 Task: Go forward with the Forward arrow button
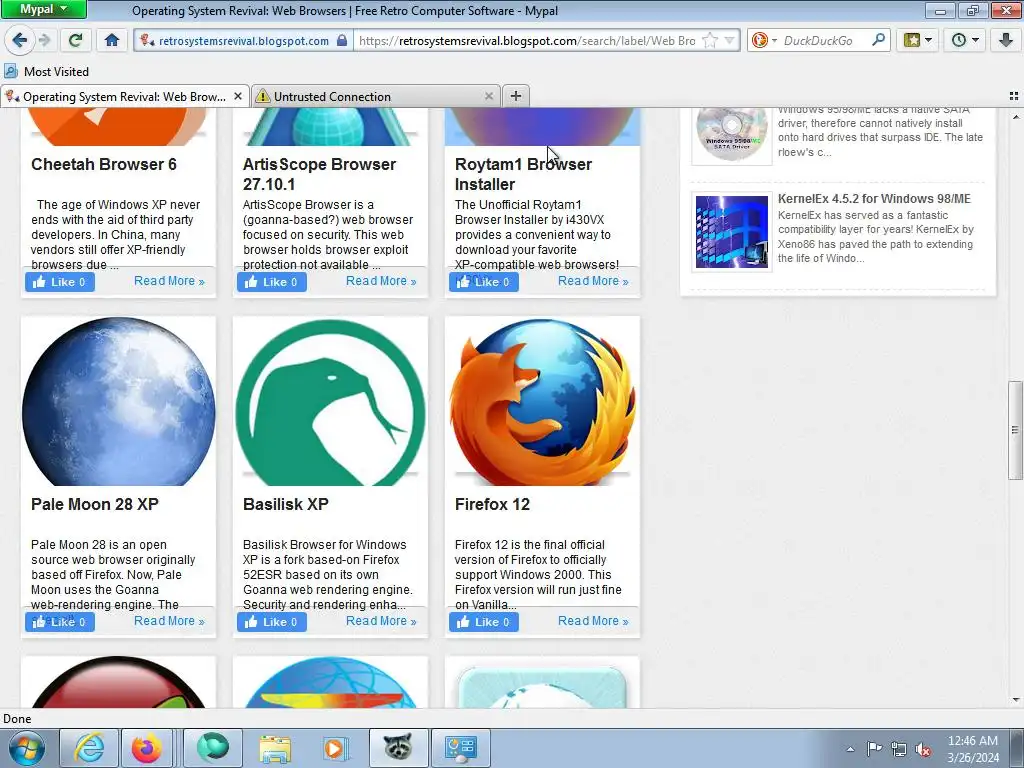tap(44, 40)
